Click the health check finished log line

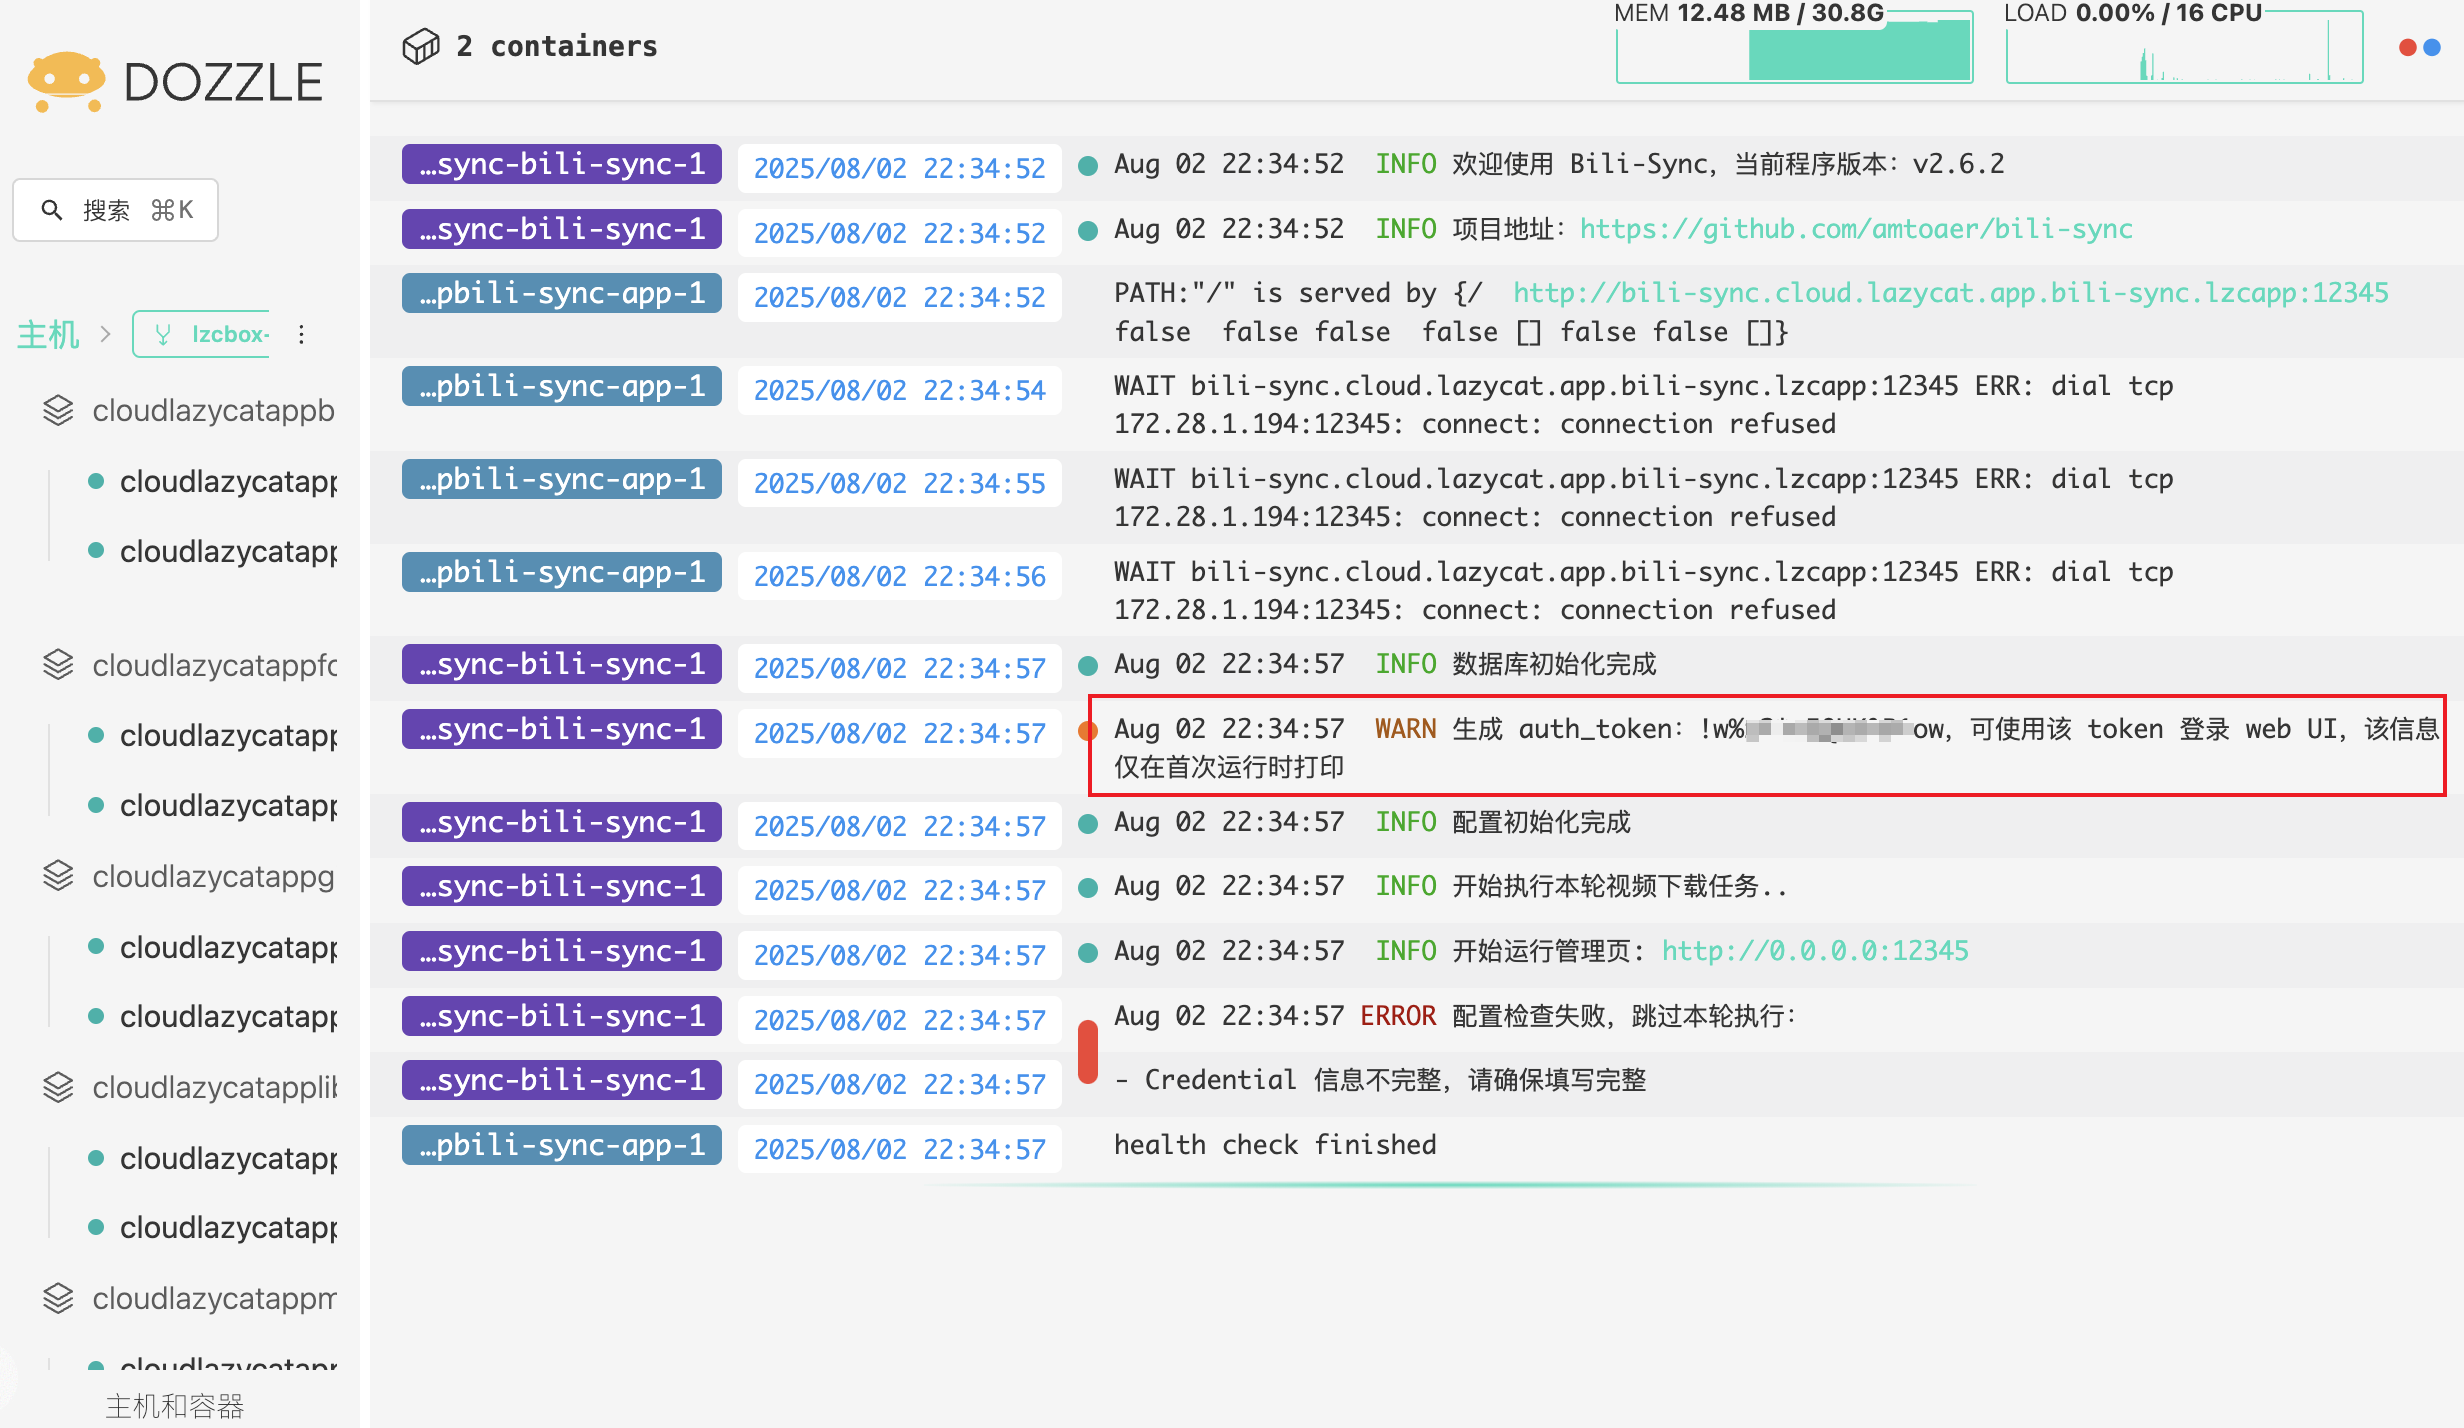coord(1275,1145)
